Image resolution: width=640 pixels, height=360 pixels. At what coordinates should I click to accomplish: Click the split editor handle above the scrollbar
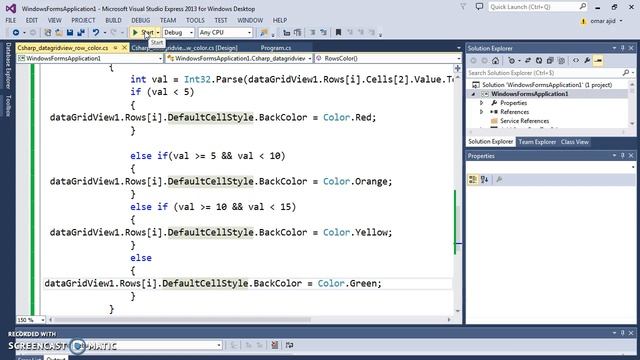click(x=458, y=69)
